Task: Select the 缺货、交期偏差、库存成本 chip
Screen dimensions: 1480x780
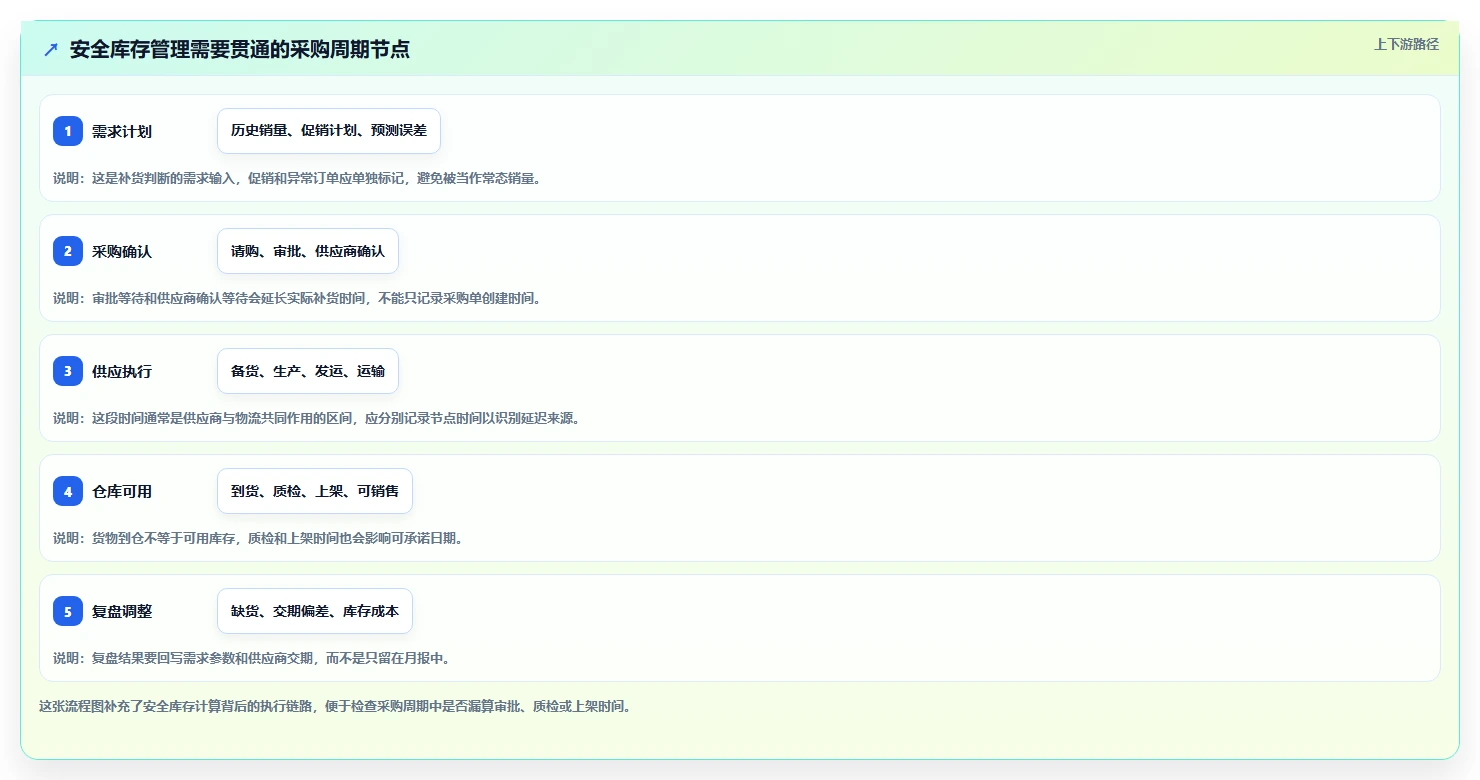Action: 315,611
